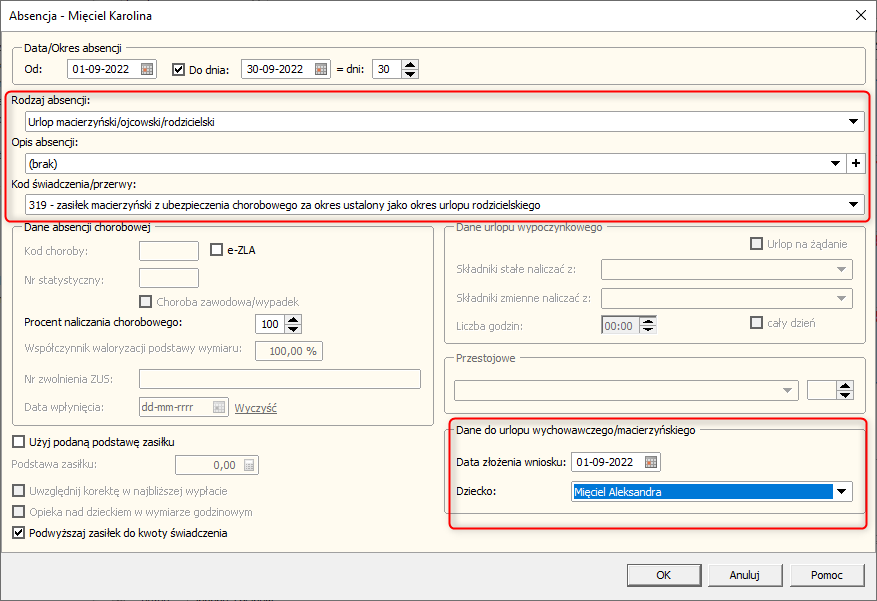The height and width of the screenshot is (601, 877).
Task: Click Współczynnik waloryzacji podstawy wymiaru field
Action: tap(289, 351)
